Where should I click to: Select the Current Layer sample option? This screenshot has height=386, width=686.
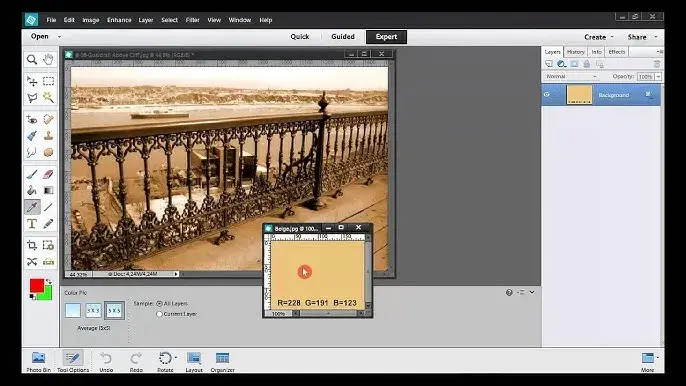(159, 314)
